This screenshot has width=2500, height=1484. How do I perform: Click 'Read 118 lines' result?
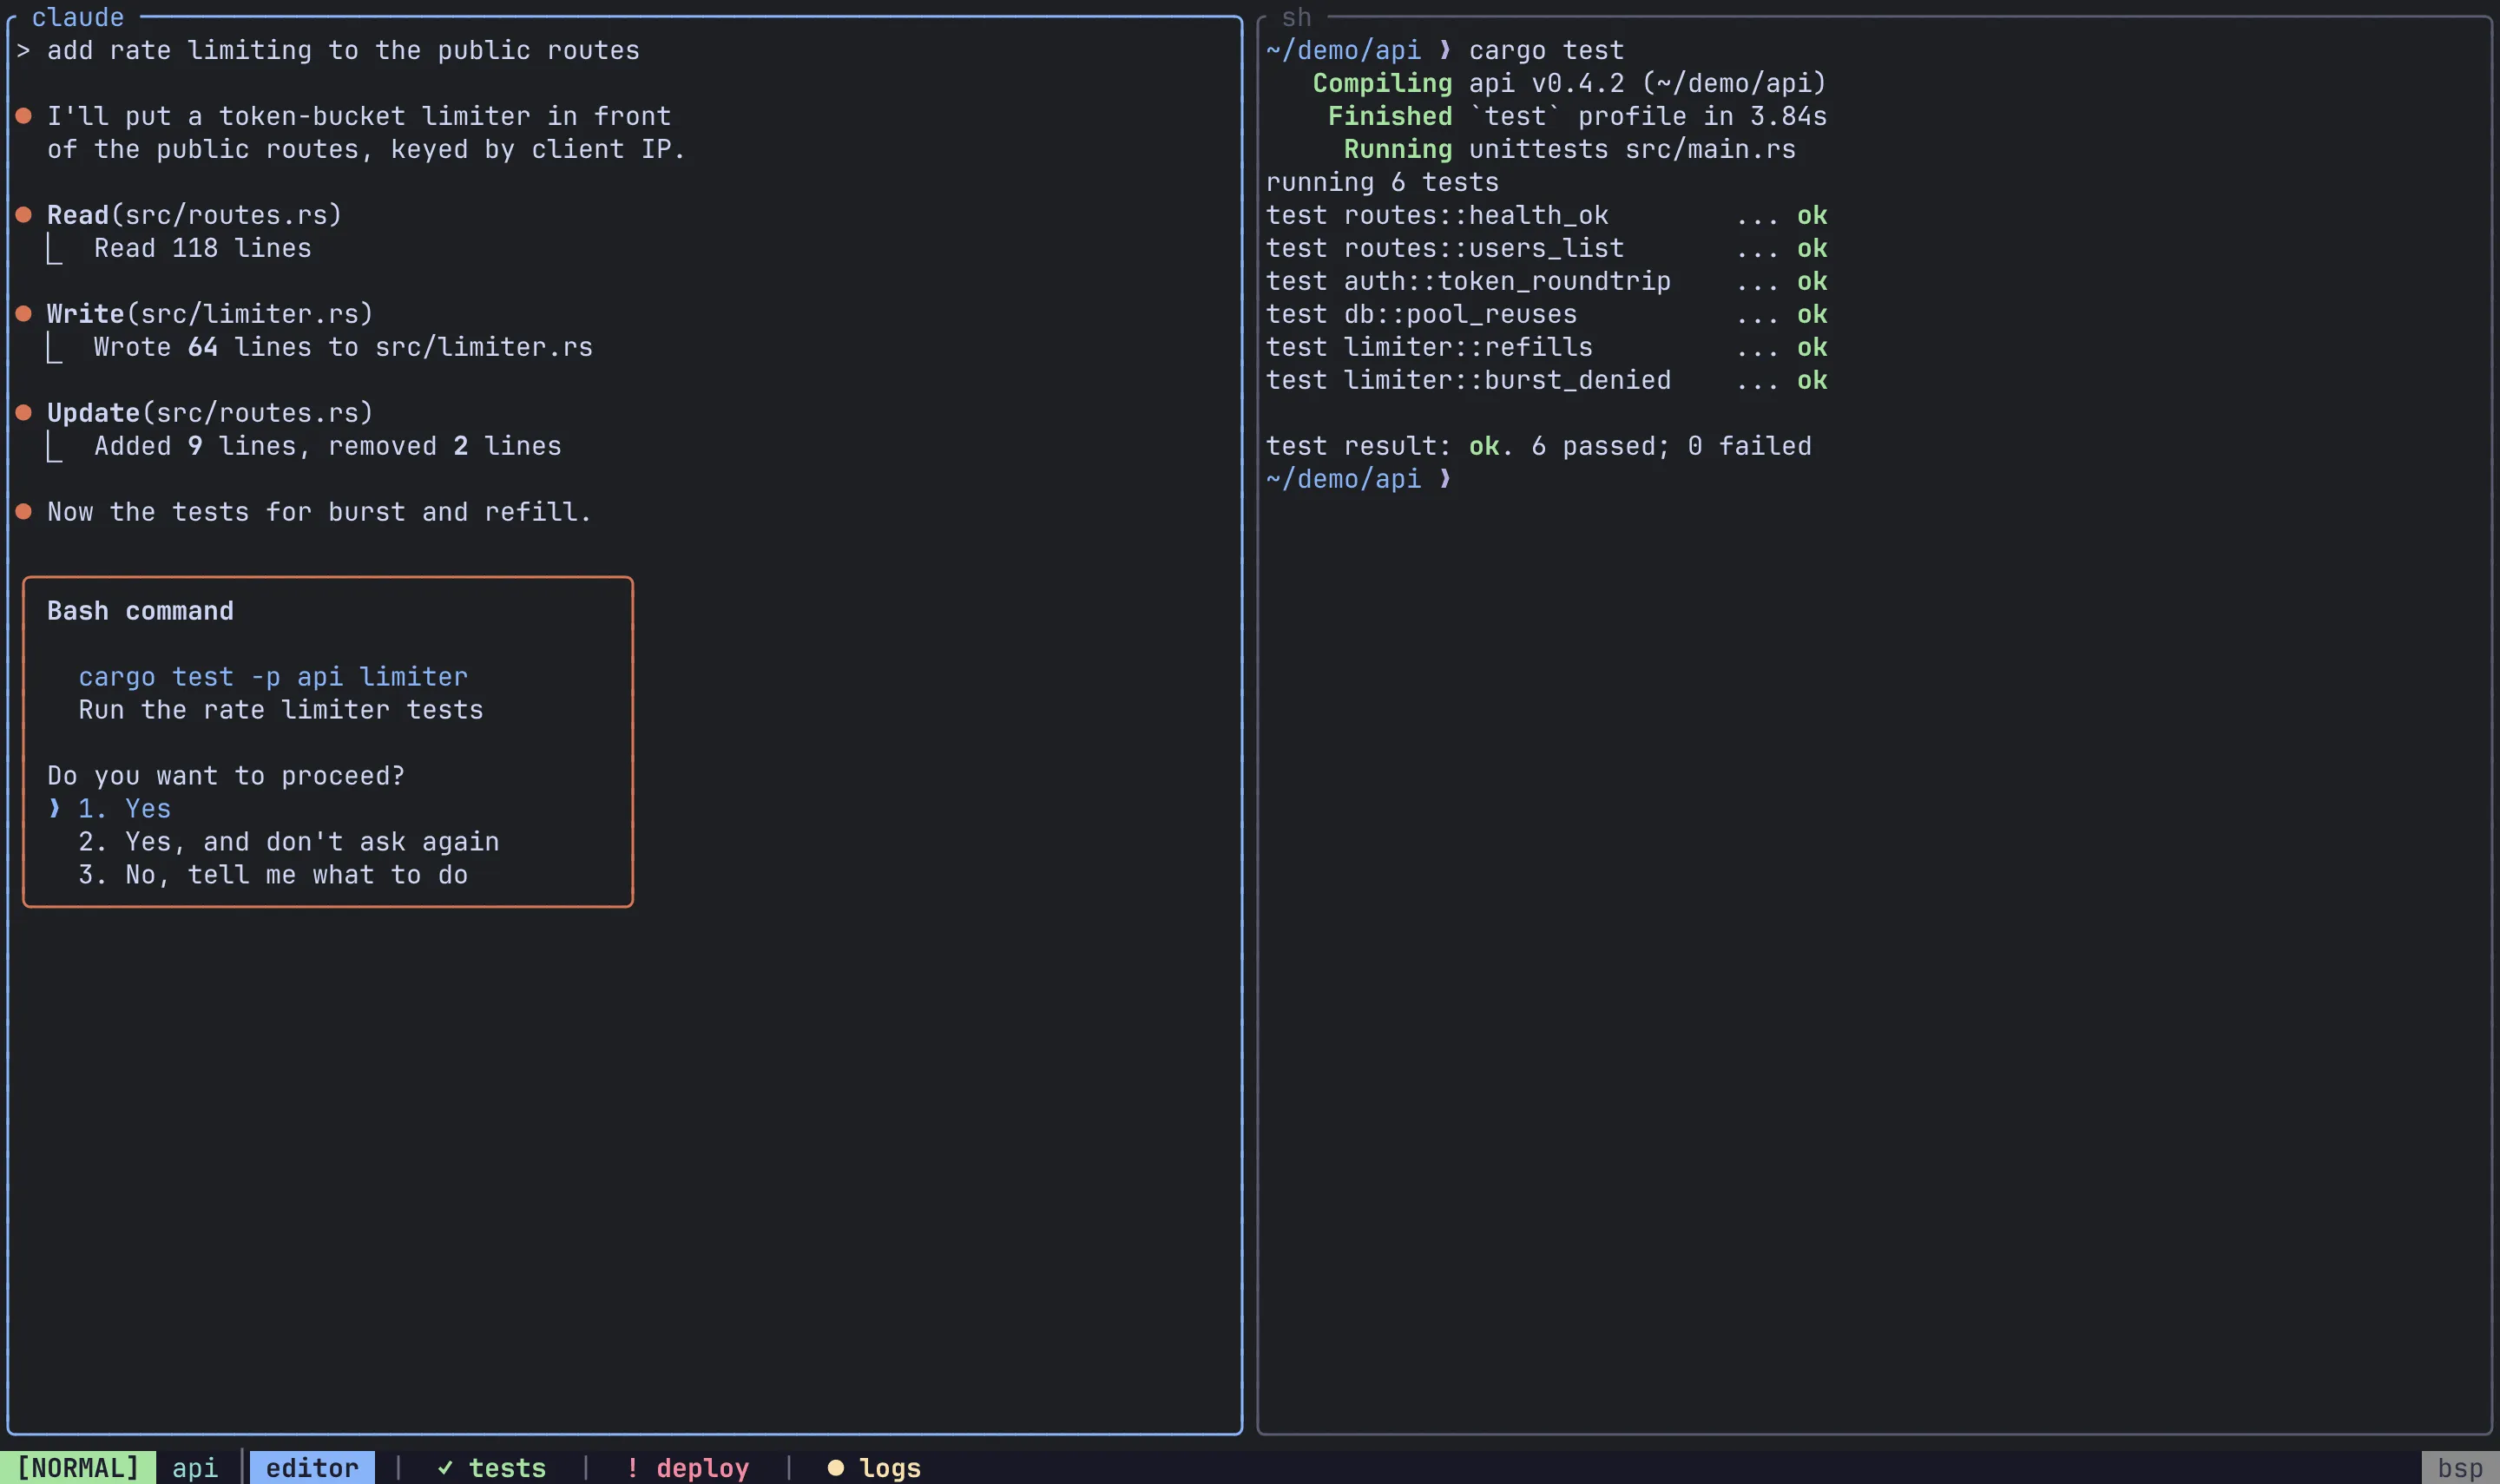(203, 247)
